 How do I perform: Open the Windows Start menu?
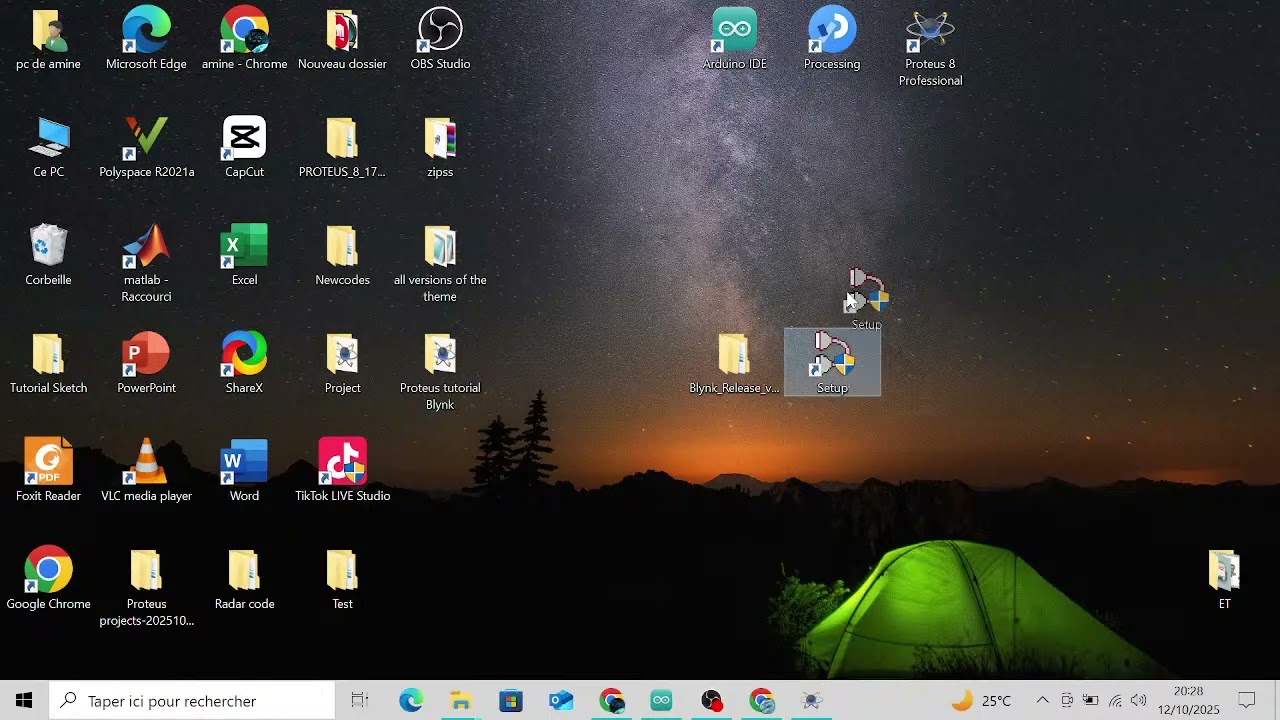tap(24, 701)
